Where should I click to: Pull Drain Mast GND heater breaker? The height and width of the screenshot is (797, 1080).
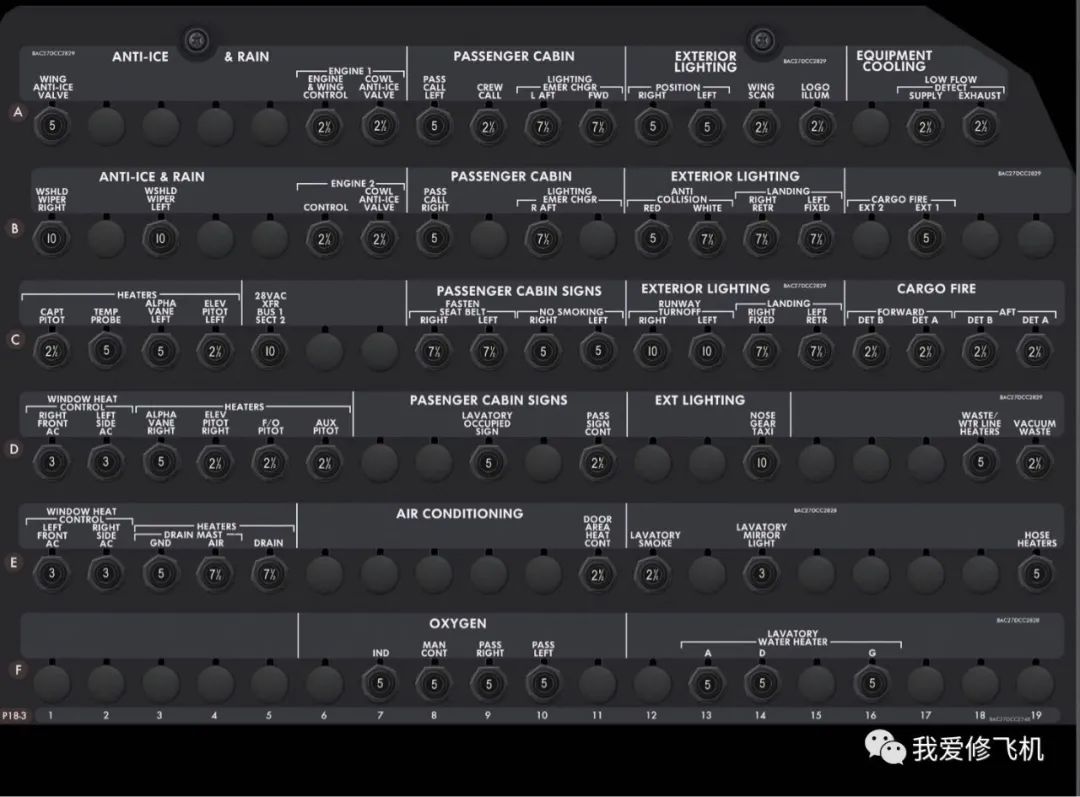(160, 574)
